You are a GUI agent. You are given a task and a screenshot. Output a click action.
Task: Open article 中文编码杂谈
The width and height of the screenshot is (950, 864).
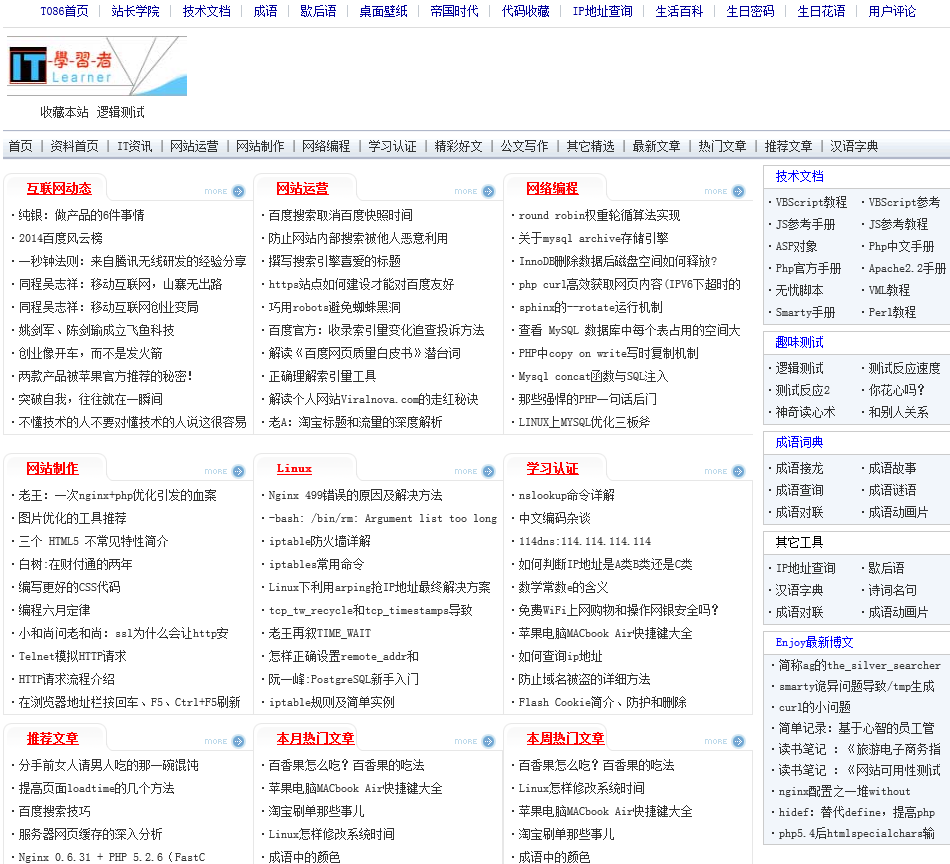point(554,518)
